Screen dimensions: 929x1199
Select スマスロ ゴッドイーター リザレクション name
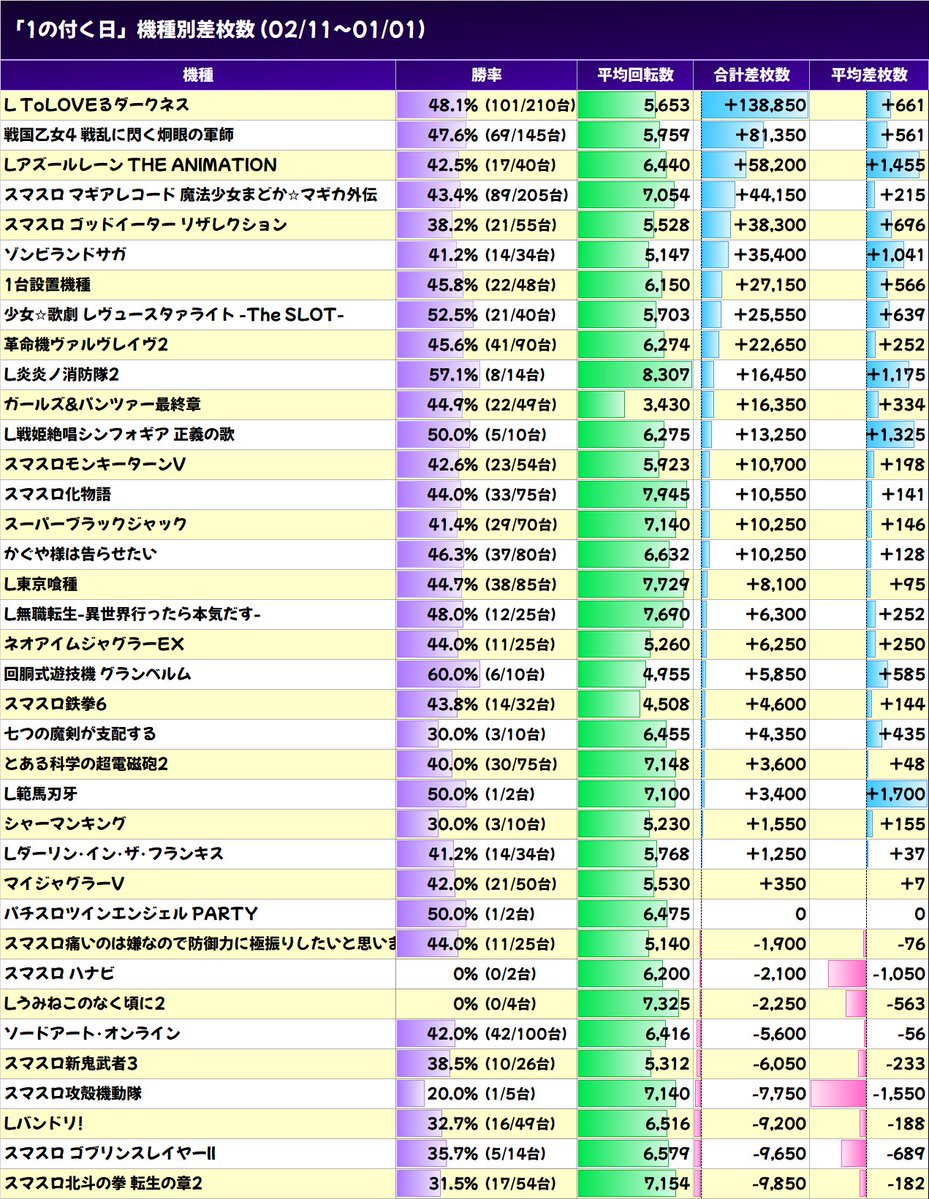point(145,225)
